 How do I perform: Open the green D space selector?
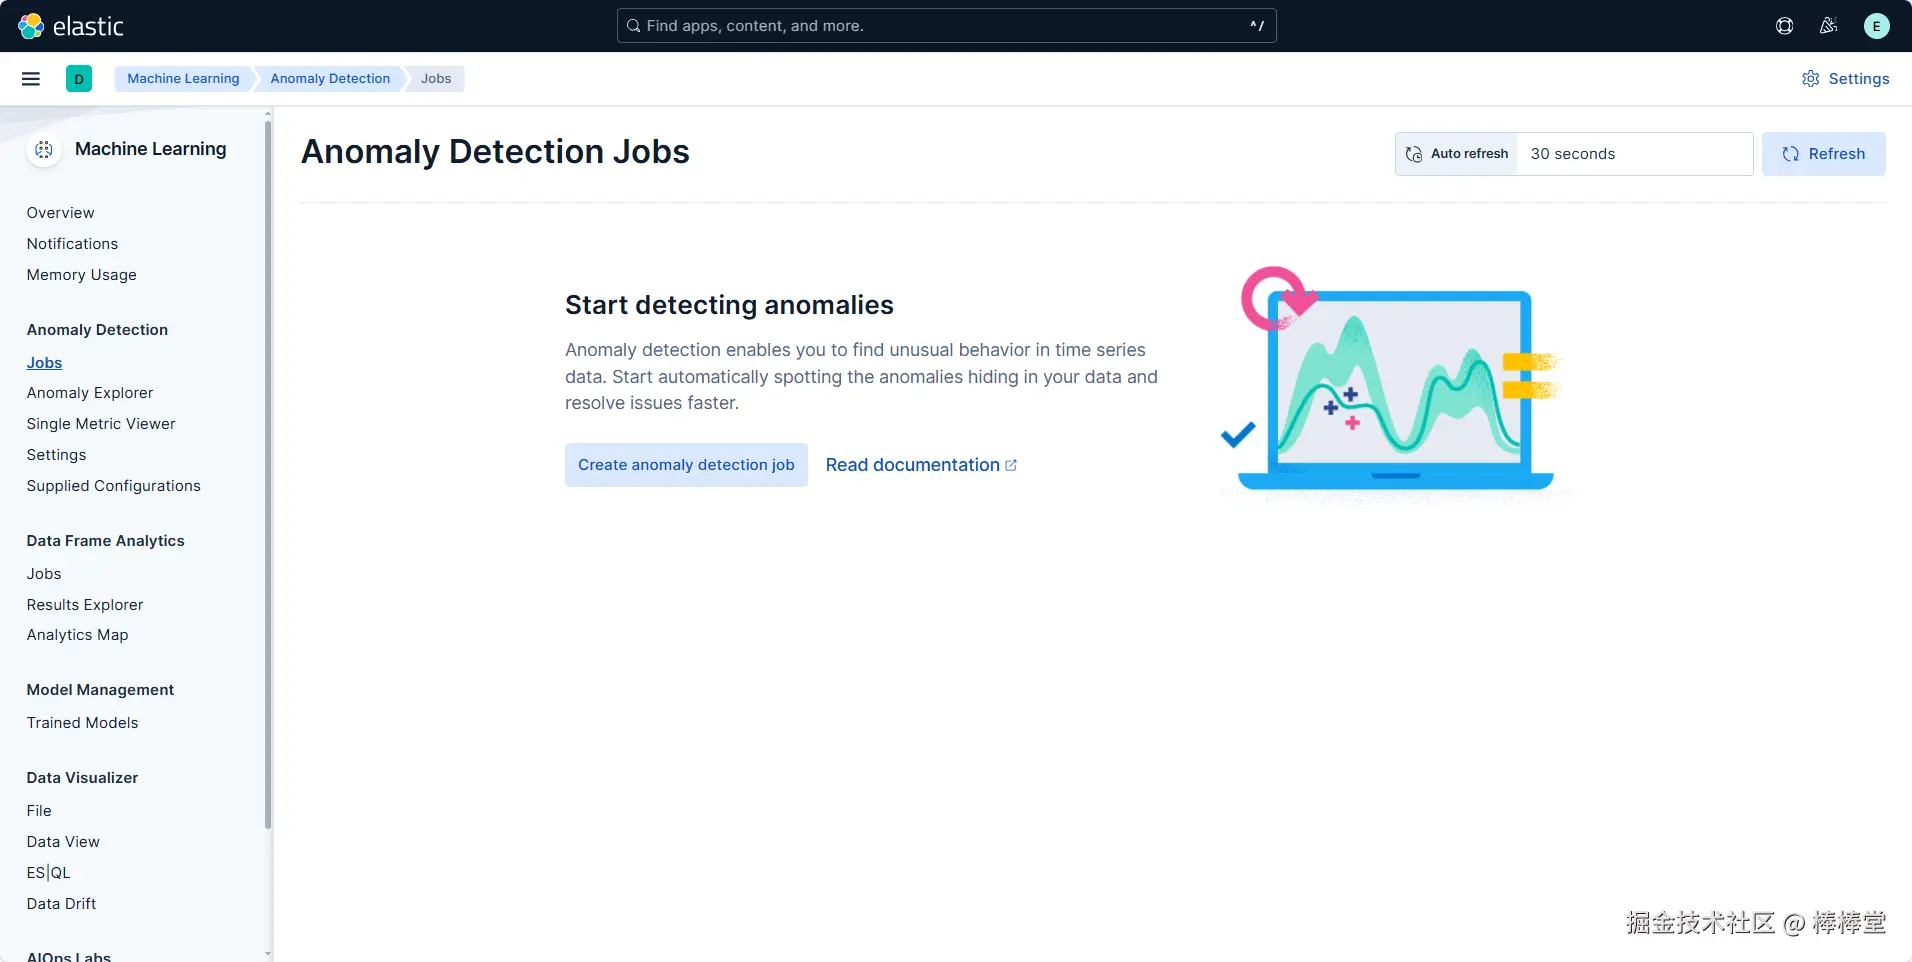pyautogui.click(x=79, y=79)
